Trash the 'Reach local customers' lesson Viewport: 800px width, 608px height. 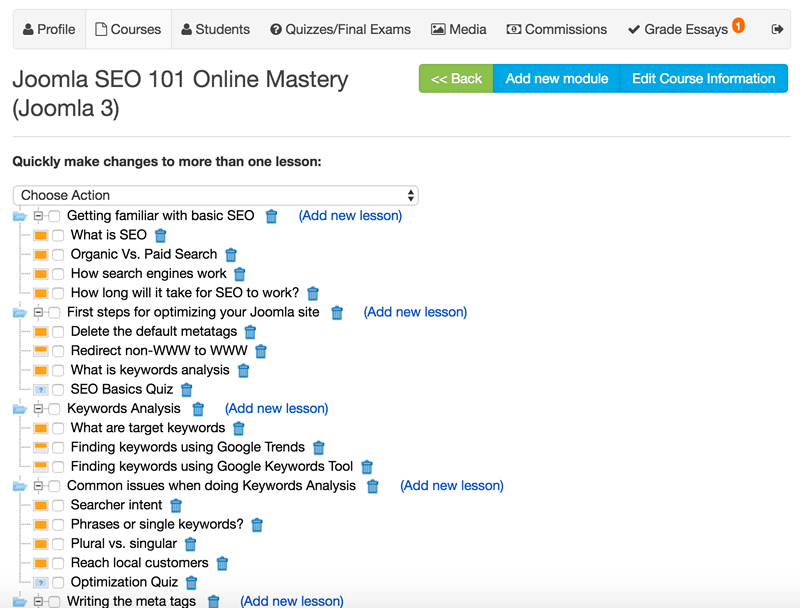(x=222, y=563)
